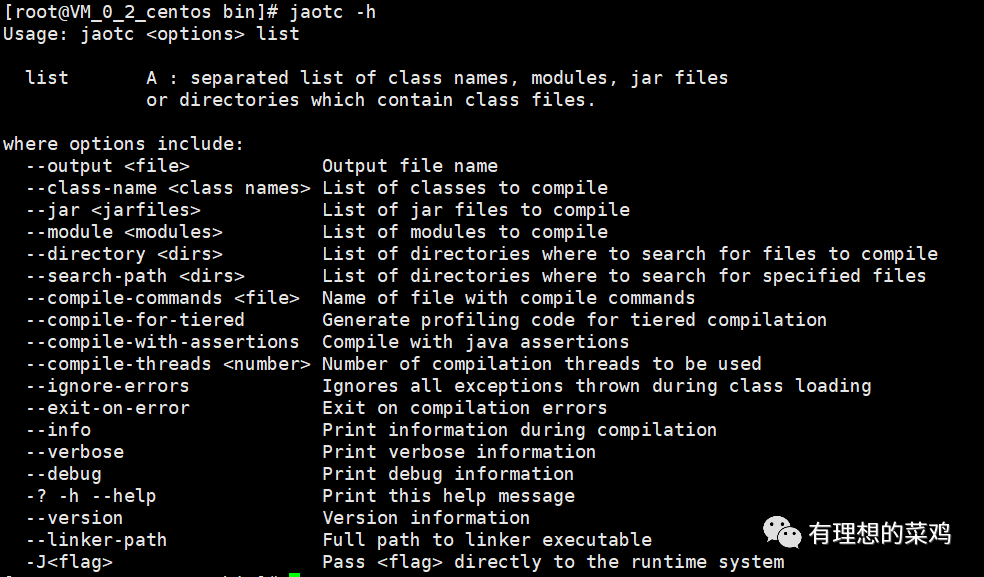Click the WeChat logo watermark icon
Image resolution: width=984 pixels, height=577 pixels.
click(783, 533)
